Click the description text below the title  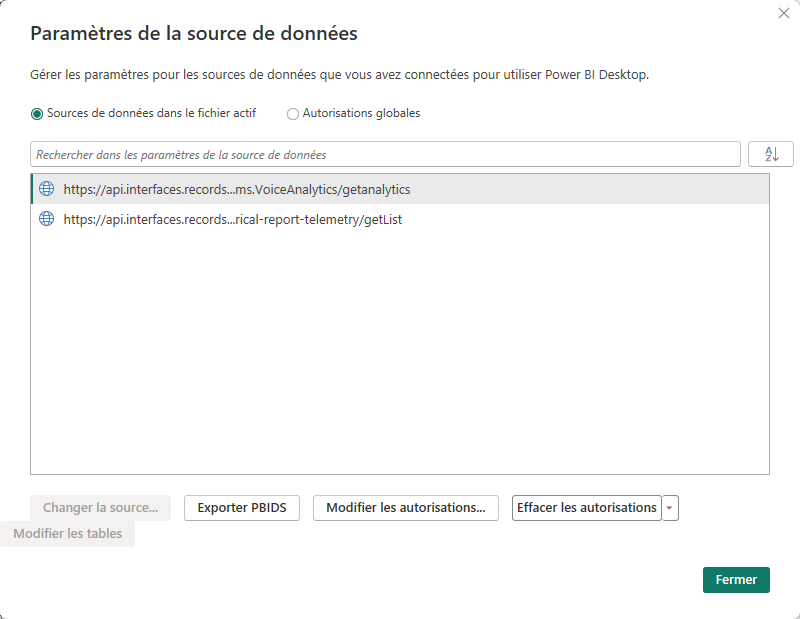pyautogui.click(x=340, y=75)
